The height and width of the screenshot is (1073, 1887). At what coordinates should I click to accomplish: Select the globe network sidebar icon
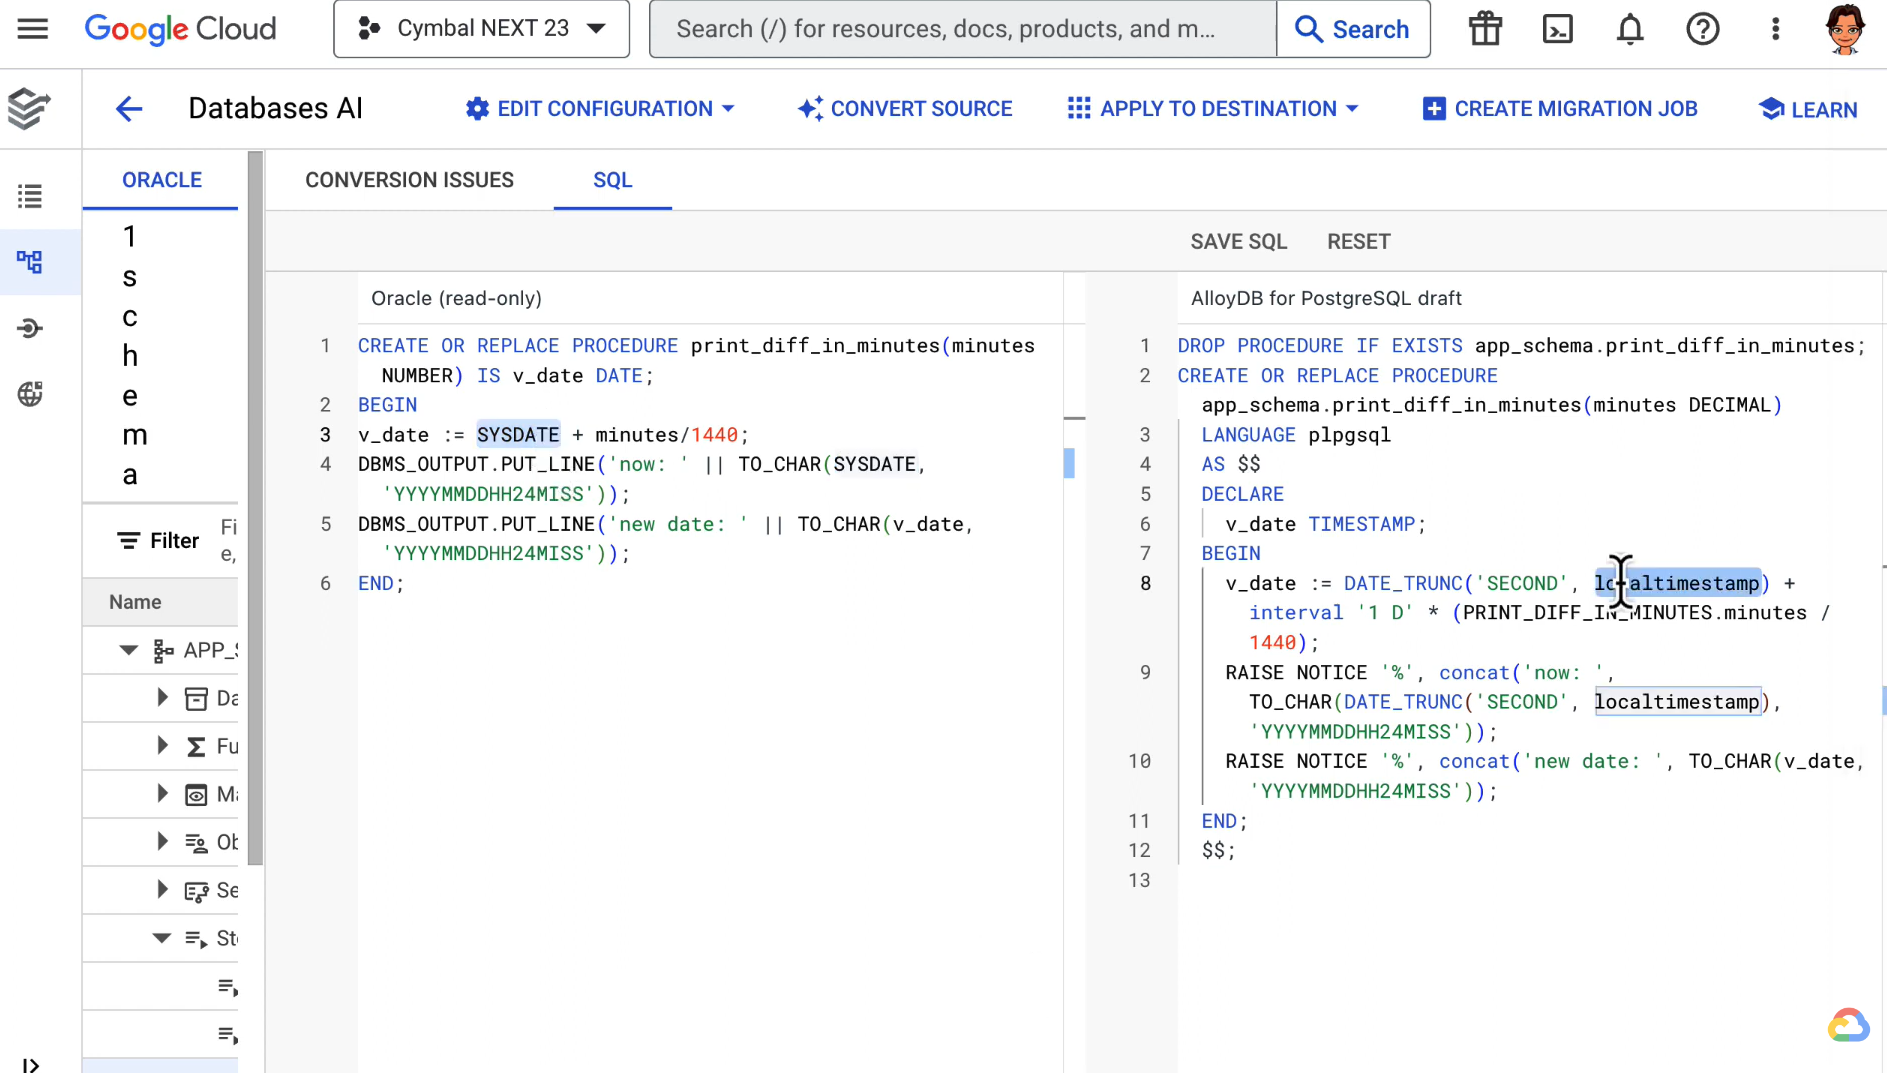(x=30, y=394)
